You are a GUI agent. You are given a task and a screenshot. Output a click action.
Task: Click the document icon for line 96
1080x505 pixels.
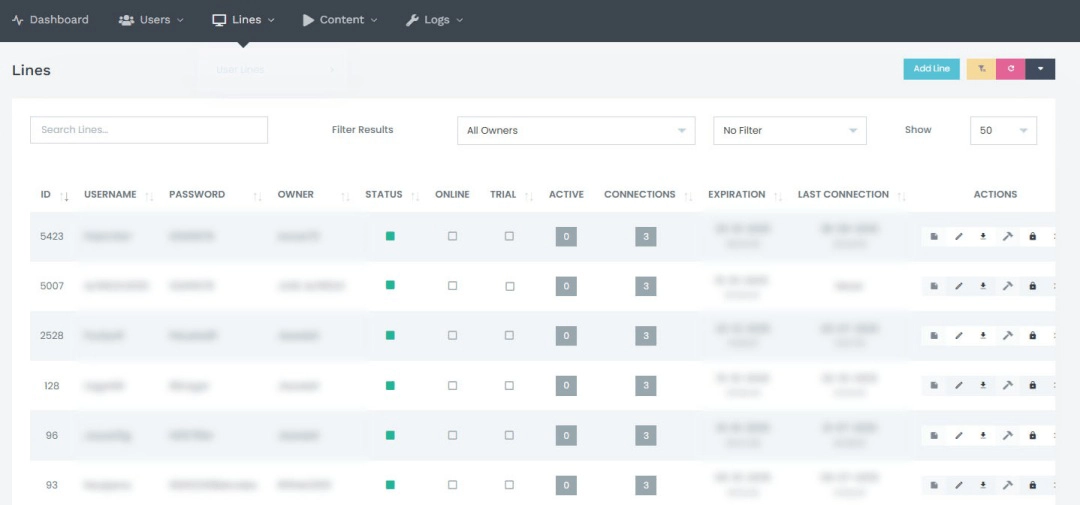pyautogui.click(x=934, y=436)
